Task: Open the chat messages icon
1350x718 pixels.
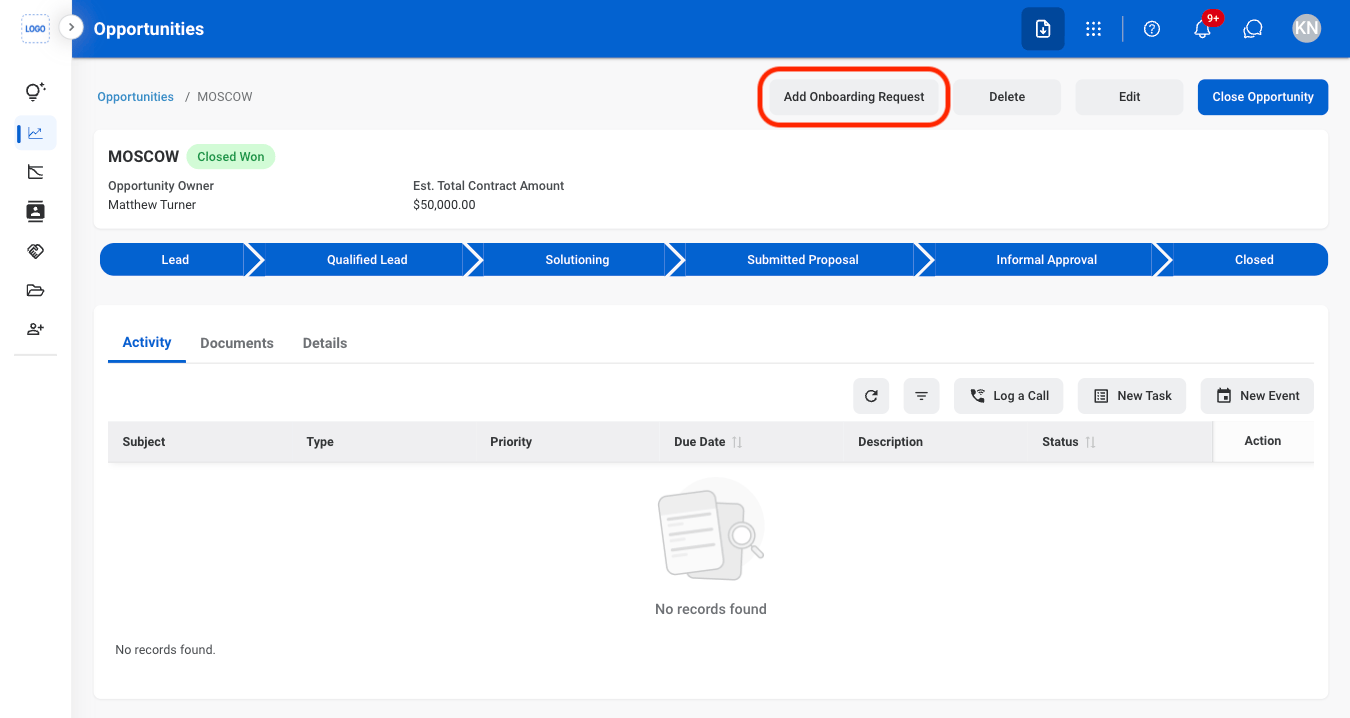Action: pyautogui.click(x=1253, y=29)
